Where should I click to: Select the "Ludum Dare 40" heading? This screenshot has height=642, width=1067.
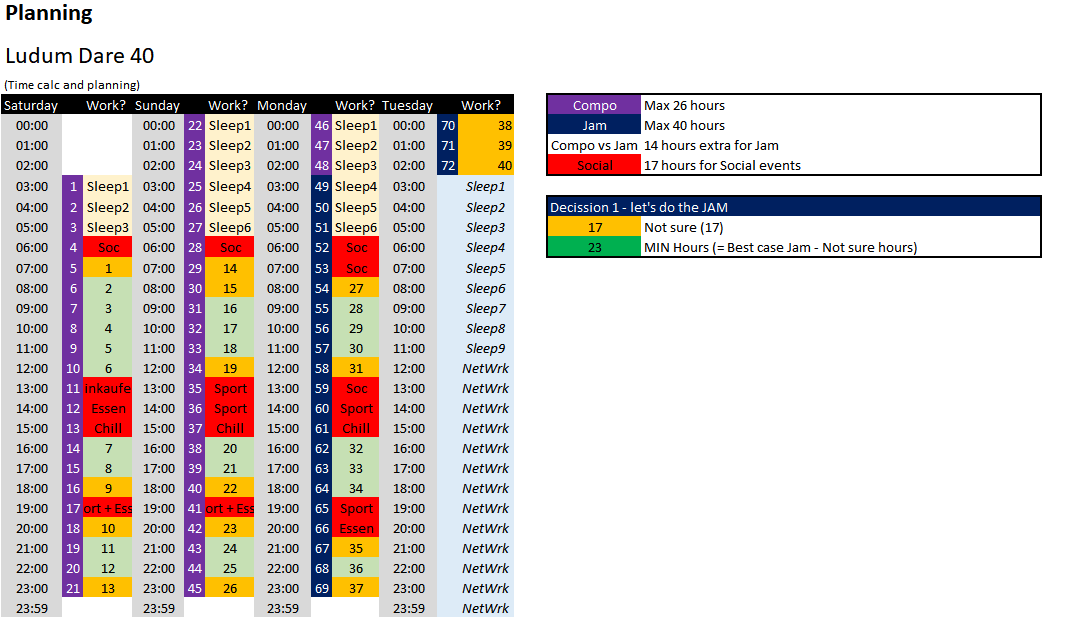[80, 56]
